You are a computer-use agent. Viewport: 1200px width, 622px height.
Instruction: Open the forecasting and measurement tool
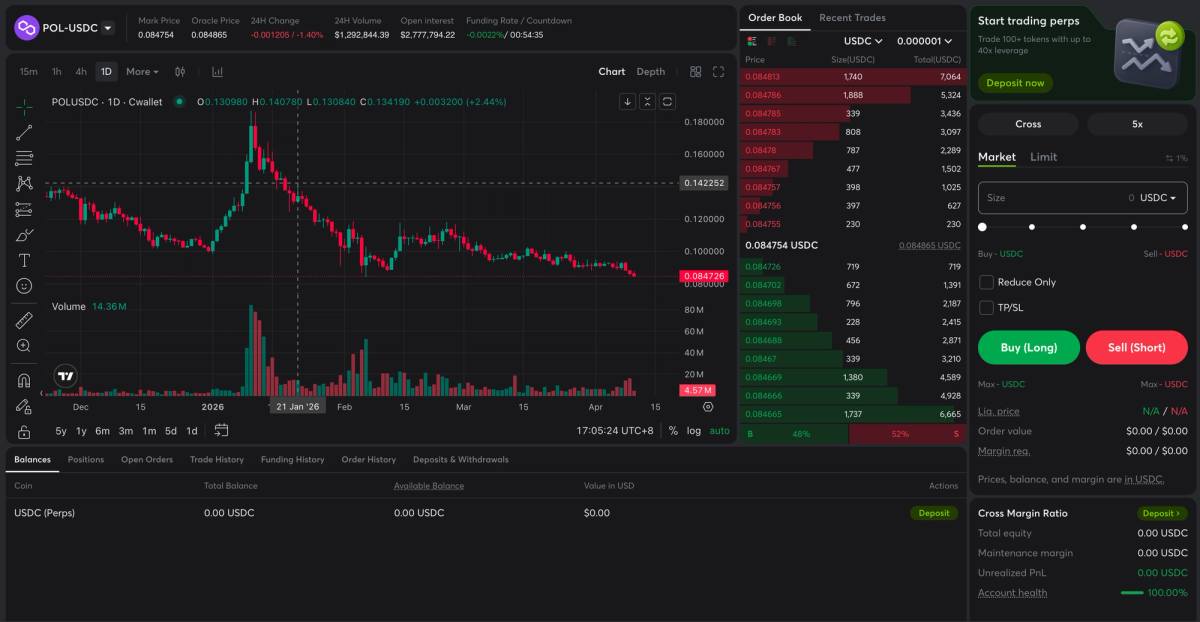[24, 210]
